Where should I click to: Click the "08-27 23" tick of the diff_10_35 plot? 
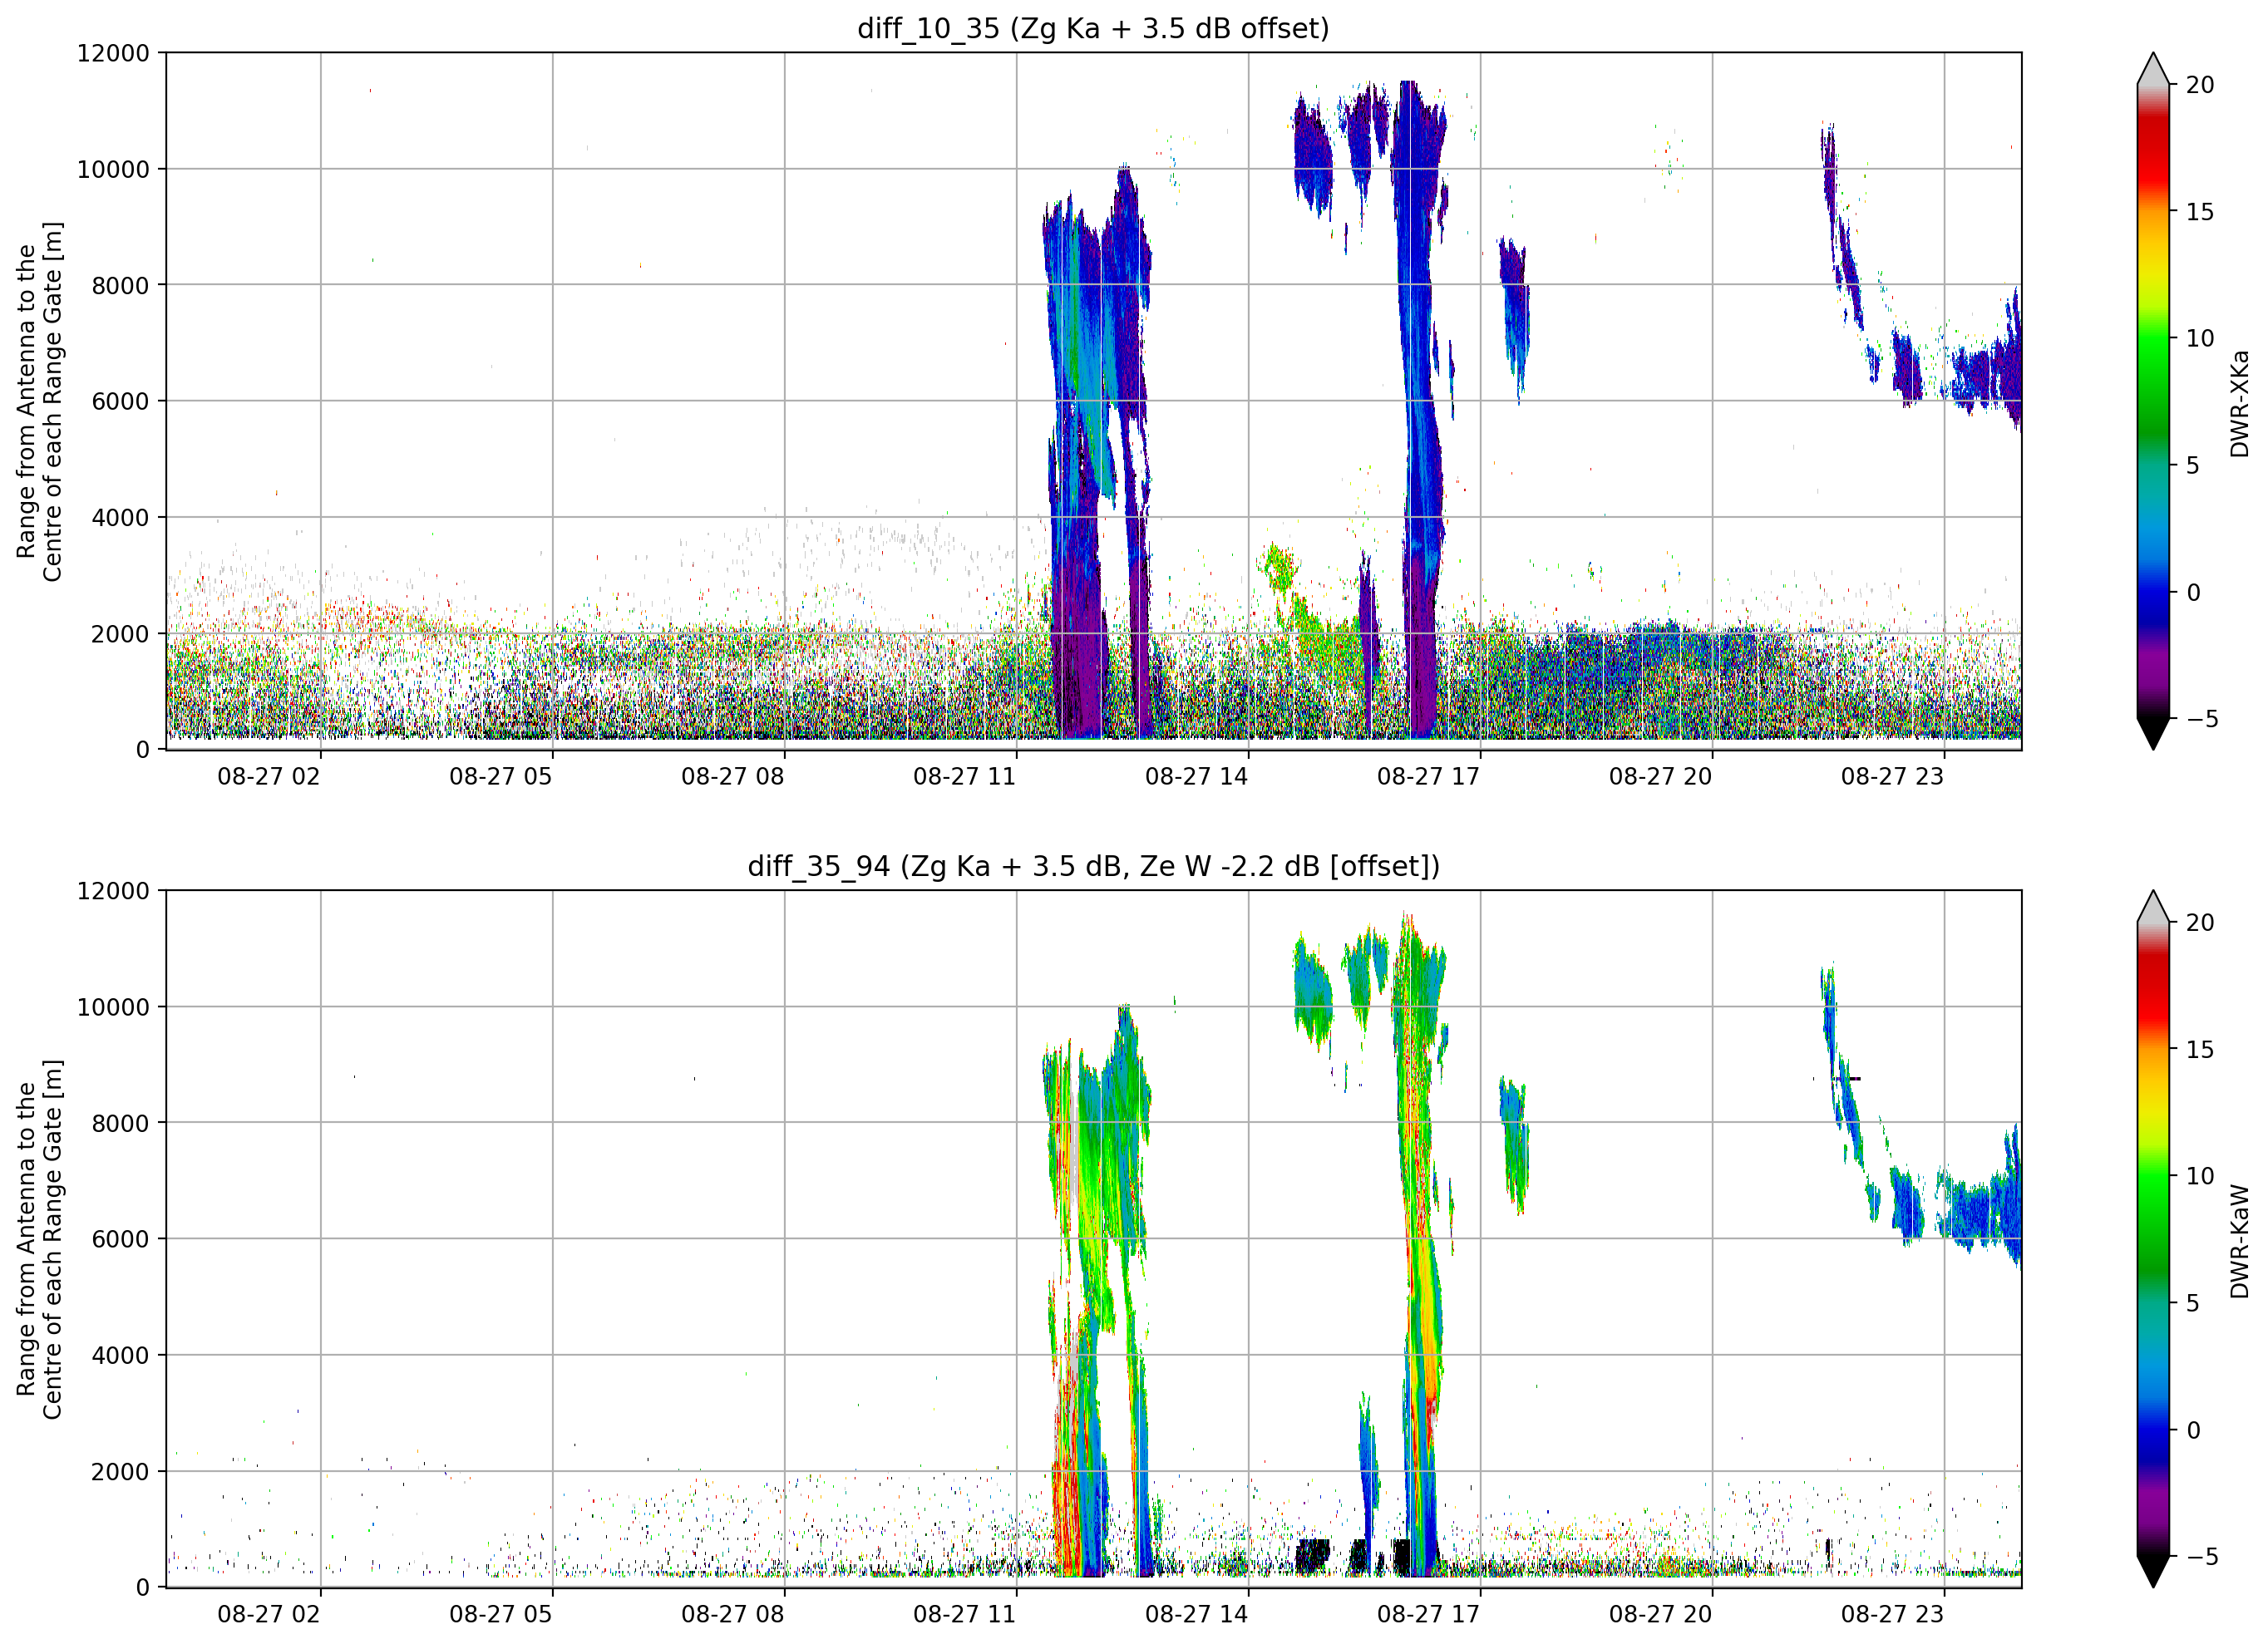[1893, 776]
